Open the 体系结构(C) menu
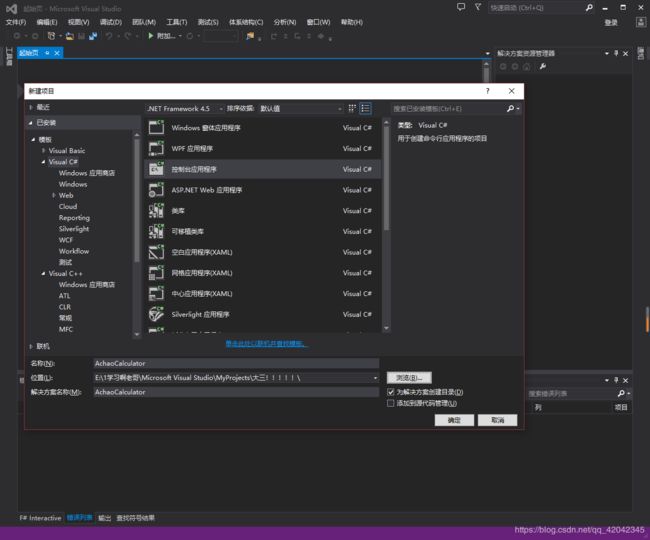The image size is (650, 540). pos(246,22)
